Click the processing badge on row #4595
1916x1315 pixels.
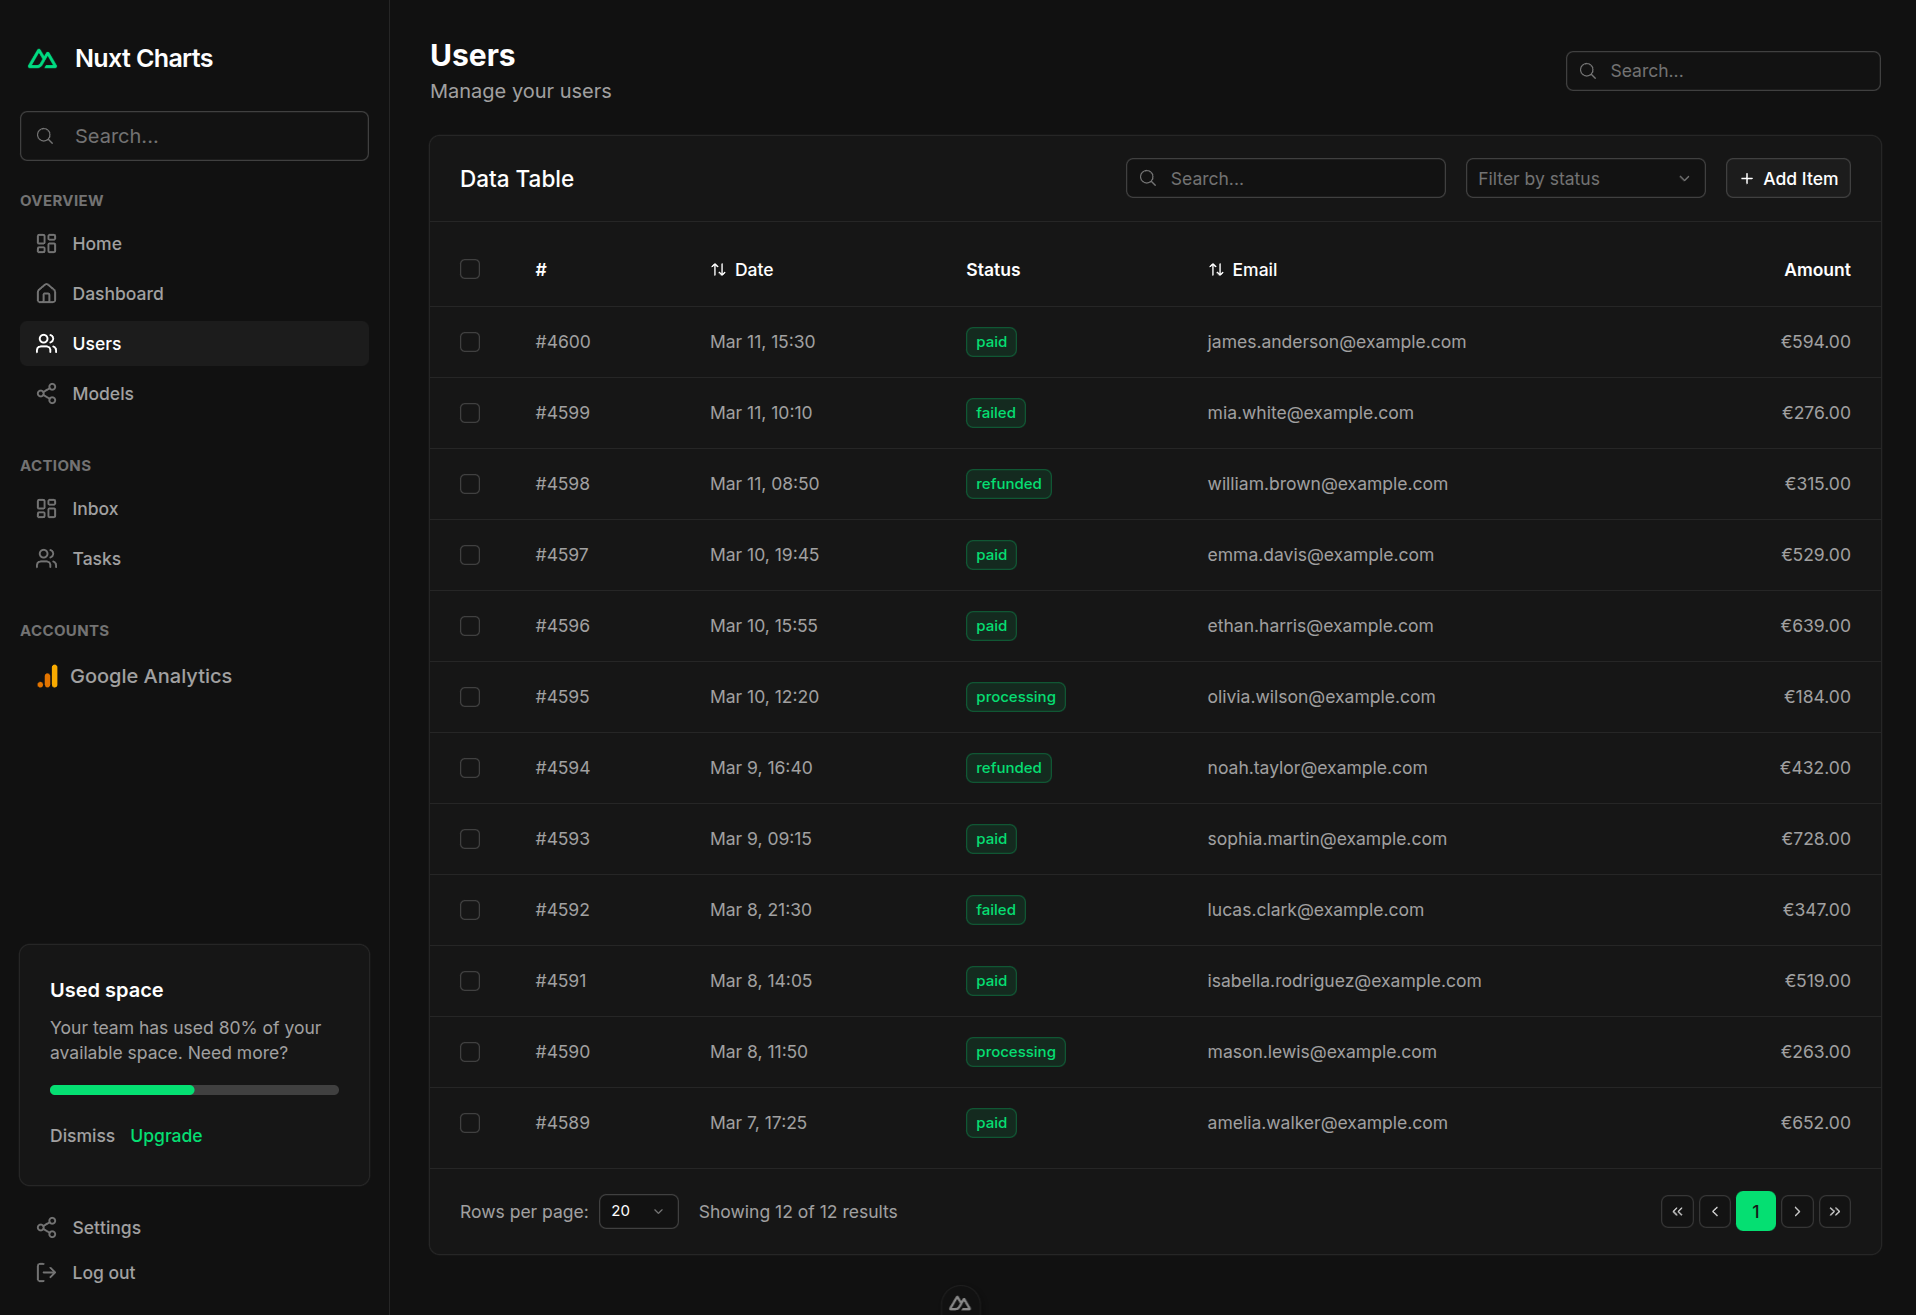pos(1015,697)
